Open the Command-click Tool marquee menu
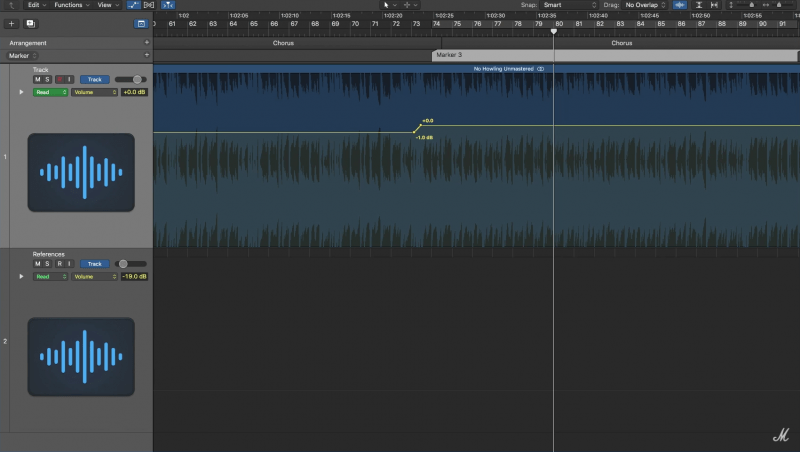This screenshot has width=800, height=452. [410, 5]
